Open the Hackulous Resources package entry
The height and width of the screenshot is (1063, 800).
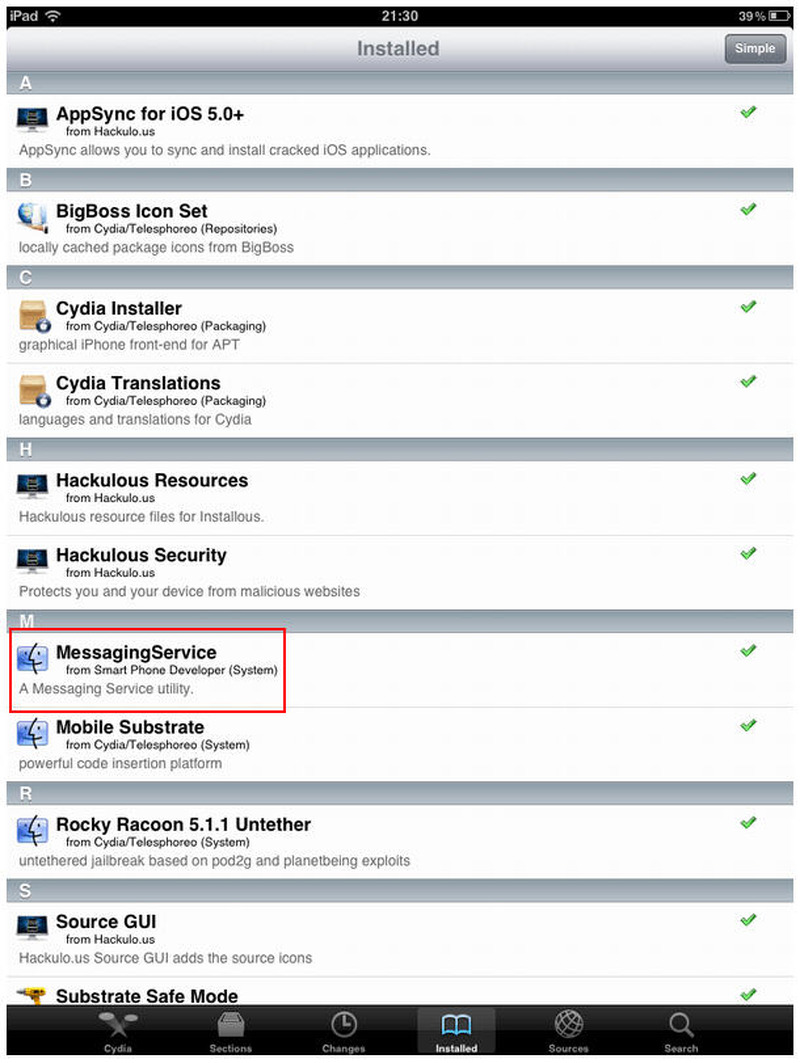tap(400, 498)
